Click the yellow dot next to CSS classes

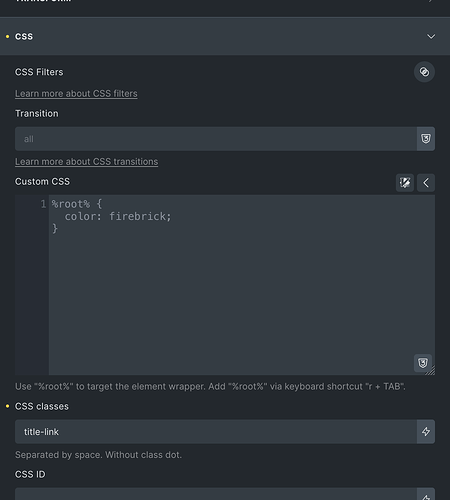tap(7, 406)
